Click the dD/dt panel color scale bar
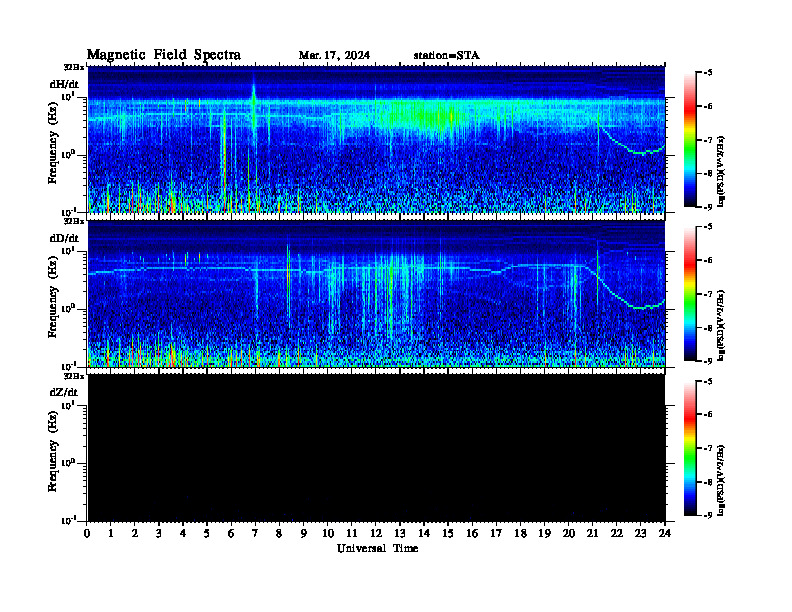This screenshot has width=792, height=612. [x=690, y=294]
